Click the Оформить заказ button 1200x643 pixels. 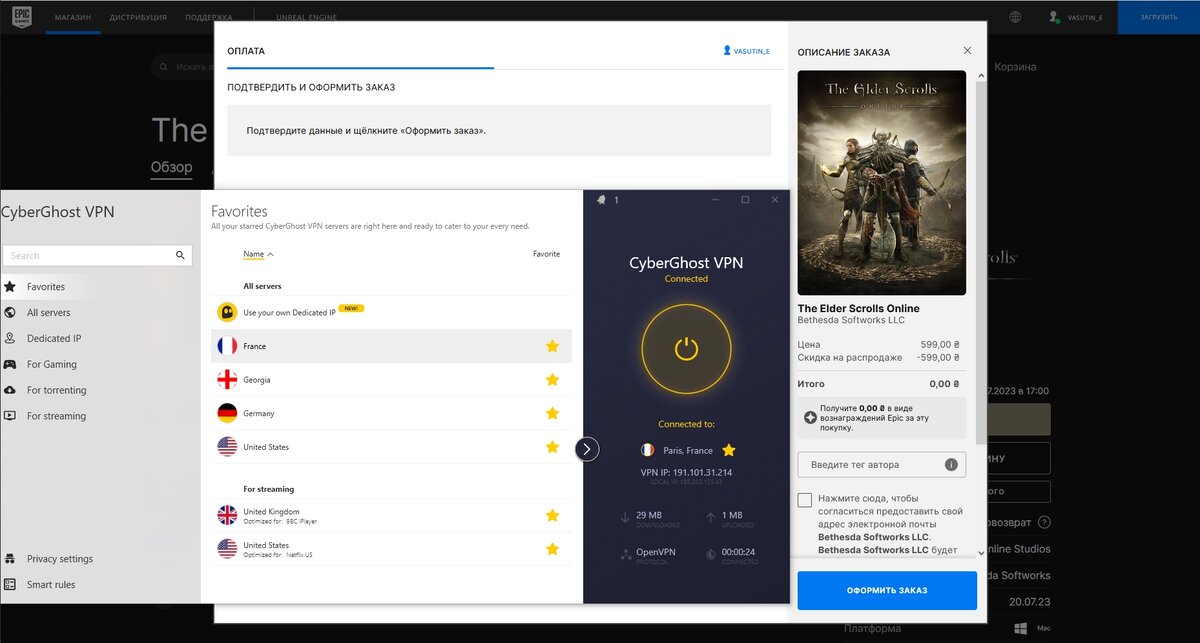887,590
